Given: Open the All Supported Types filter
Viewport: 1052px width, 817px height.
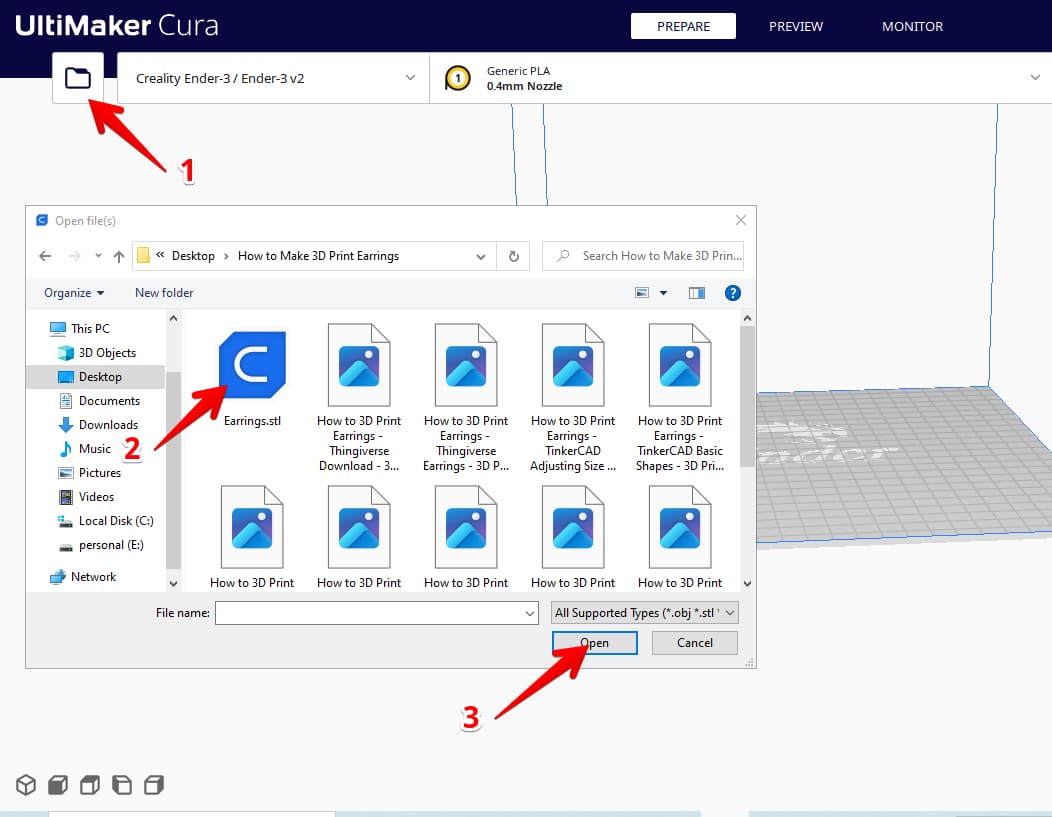Looking at the screenshot, I should (645, 613).
